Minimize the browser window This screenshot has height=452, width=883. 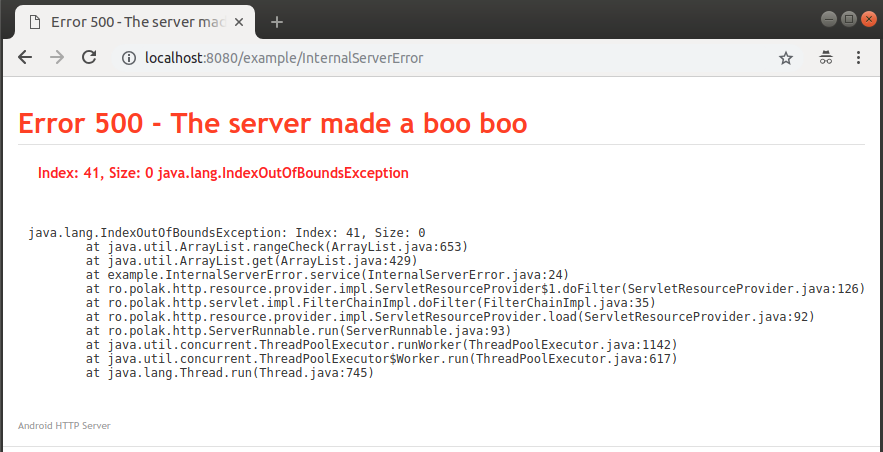(829, 19)
